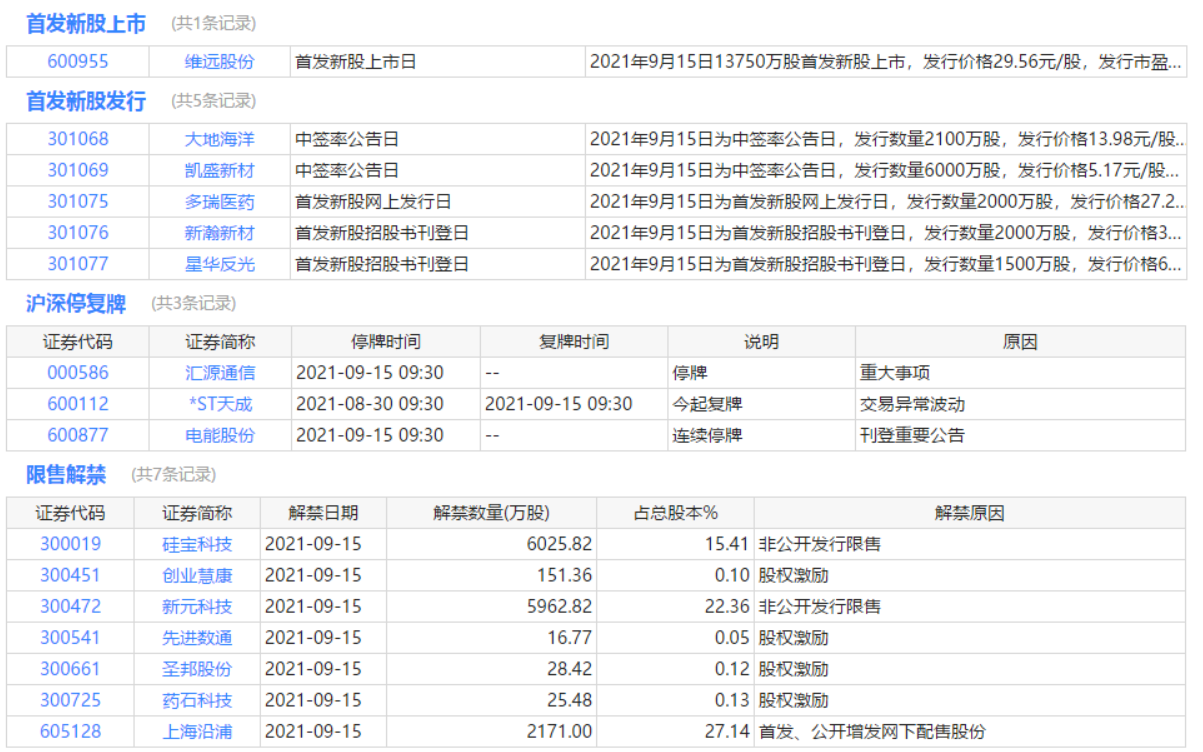Open stock code 600955 link
1203x752 pixels.
[78, 62]
